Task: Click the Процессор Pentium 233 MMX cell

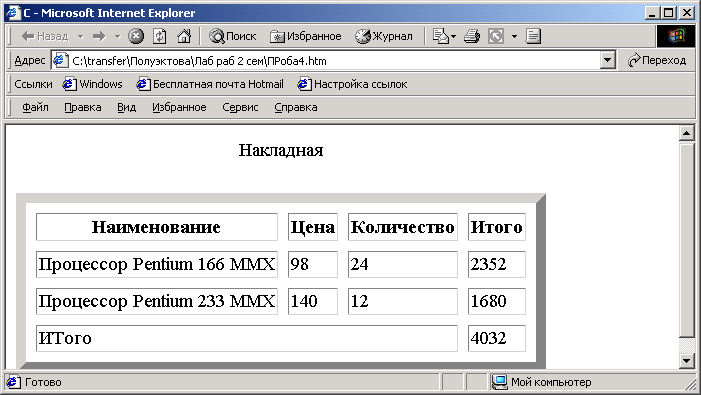Action: (x=156, y=301)
